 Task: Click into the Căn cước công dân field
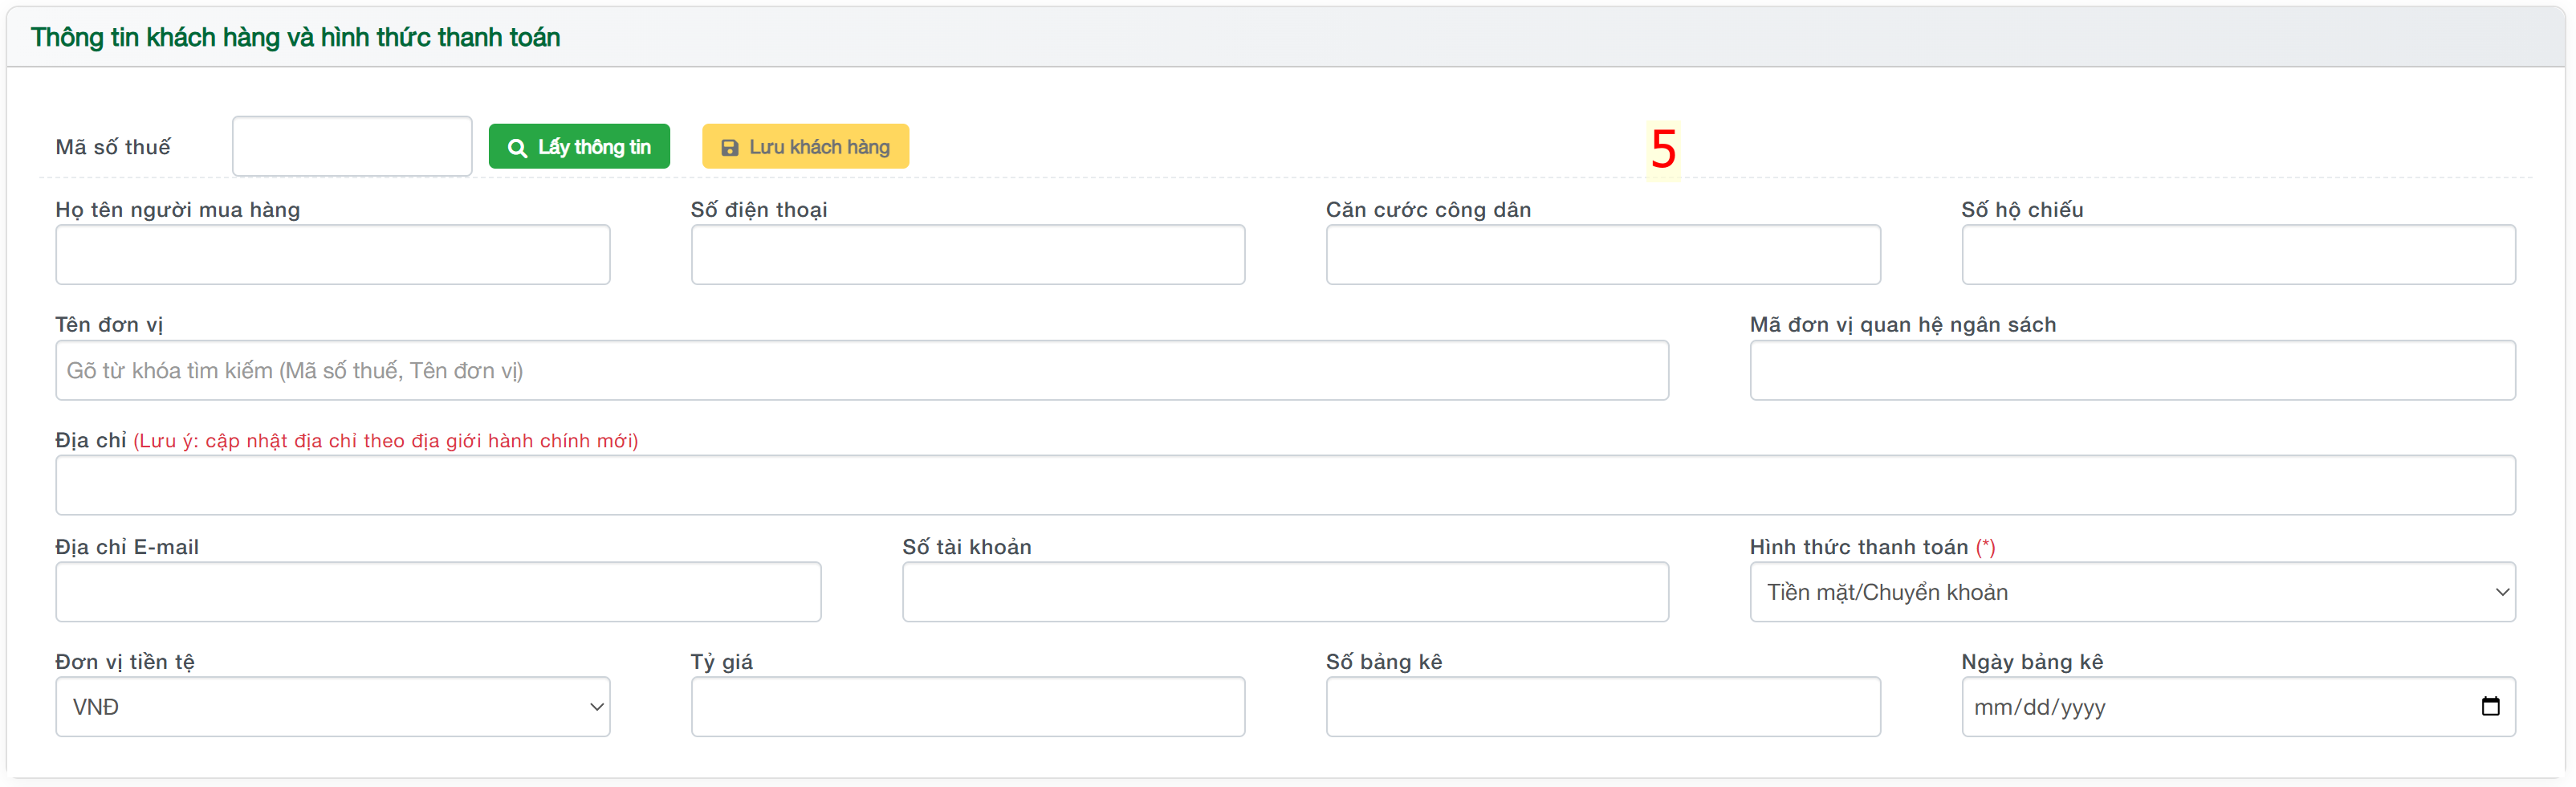pyautogui.click(x=1602, y=254)
